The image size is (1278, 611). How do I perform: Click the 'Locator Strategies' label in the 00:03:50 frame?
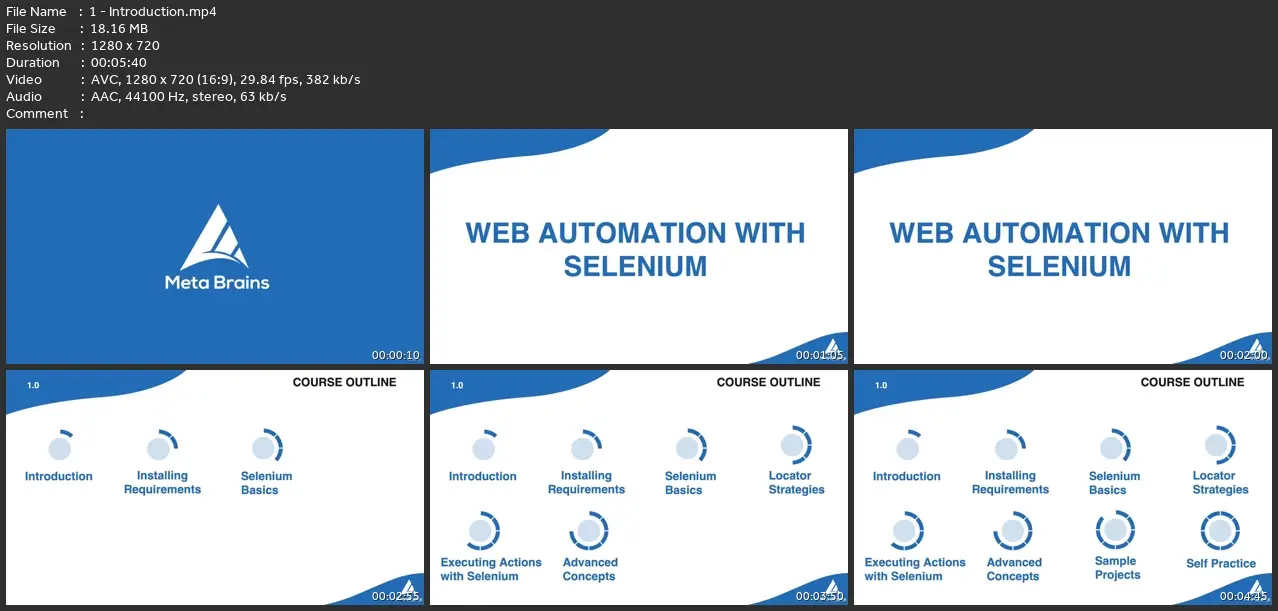(796, 483)
